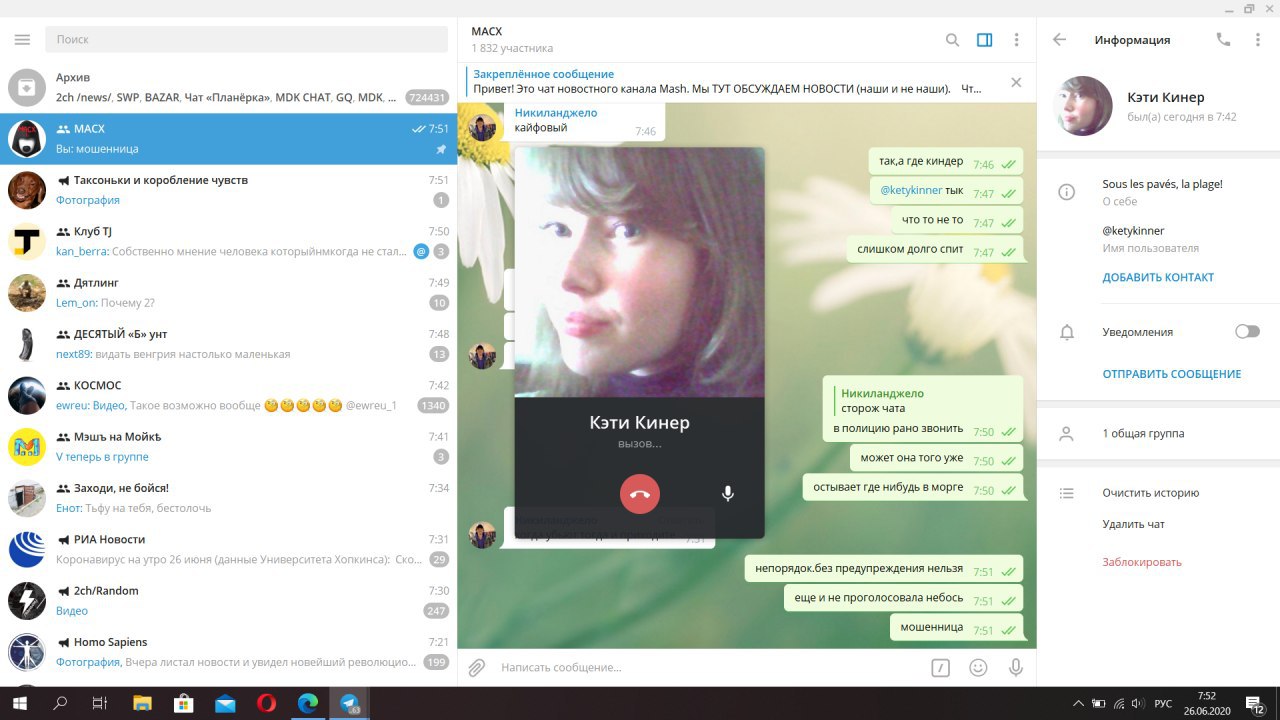1280x720 pixels.
Task: Open the Mail app from taskbar
Action: [x=225, y=703]
